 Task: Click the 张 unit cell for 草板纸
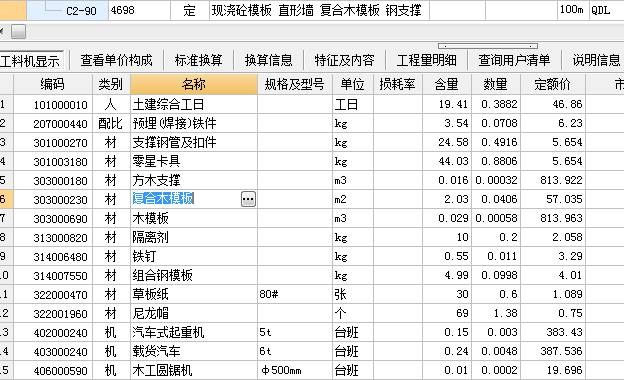click(x=353, y=294)
